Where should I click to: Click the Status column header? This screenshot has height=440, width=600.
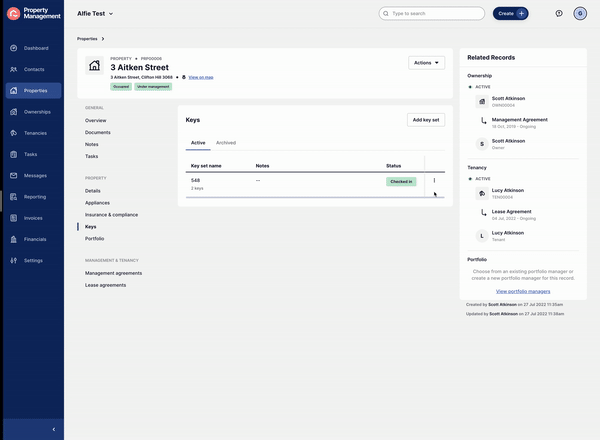[x=393, y=166]
